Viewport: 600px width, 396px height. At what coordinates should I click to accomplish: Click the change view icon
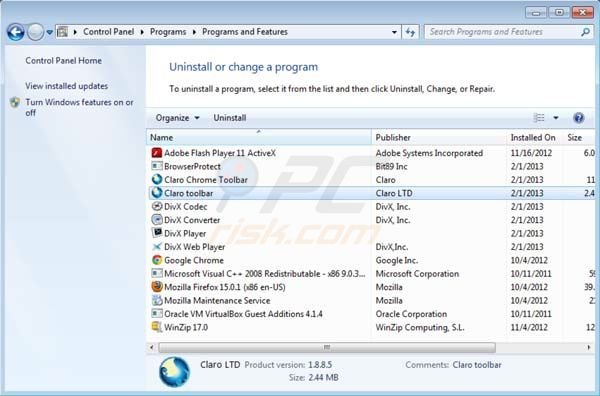click(539, 118)
